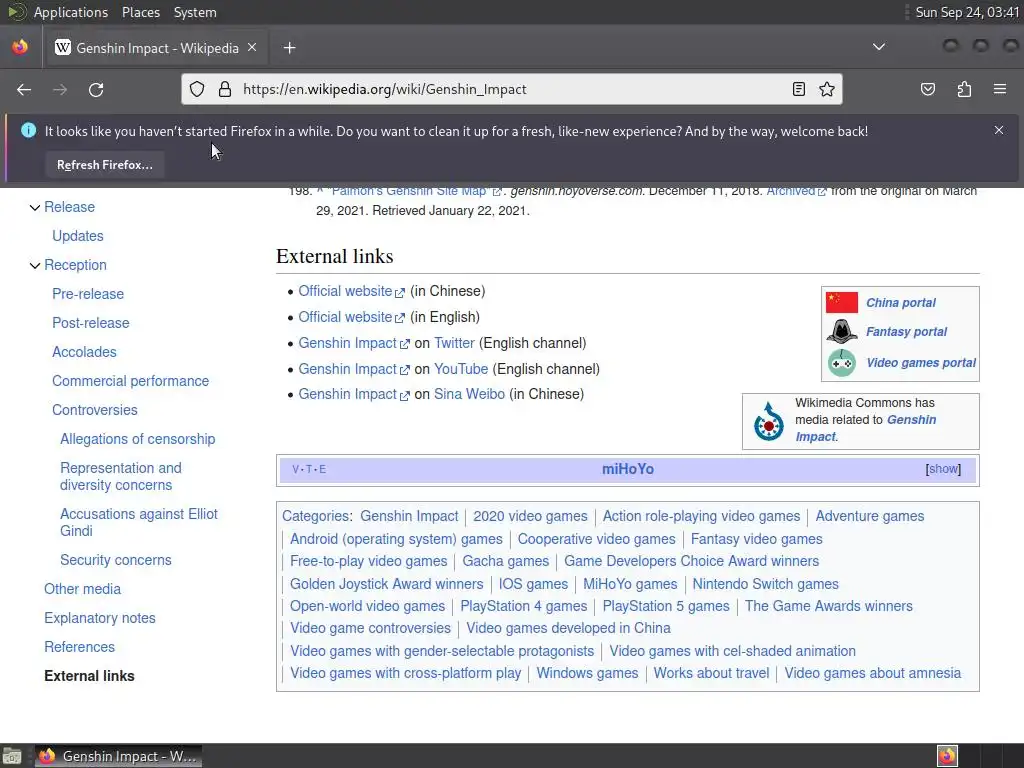This screenshot has height=768, width=1024.
Task: Click the Fantasy portal hooded figure icon
Action: pos(842,331)
